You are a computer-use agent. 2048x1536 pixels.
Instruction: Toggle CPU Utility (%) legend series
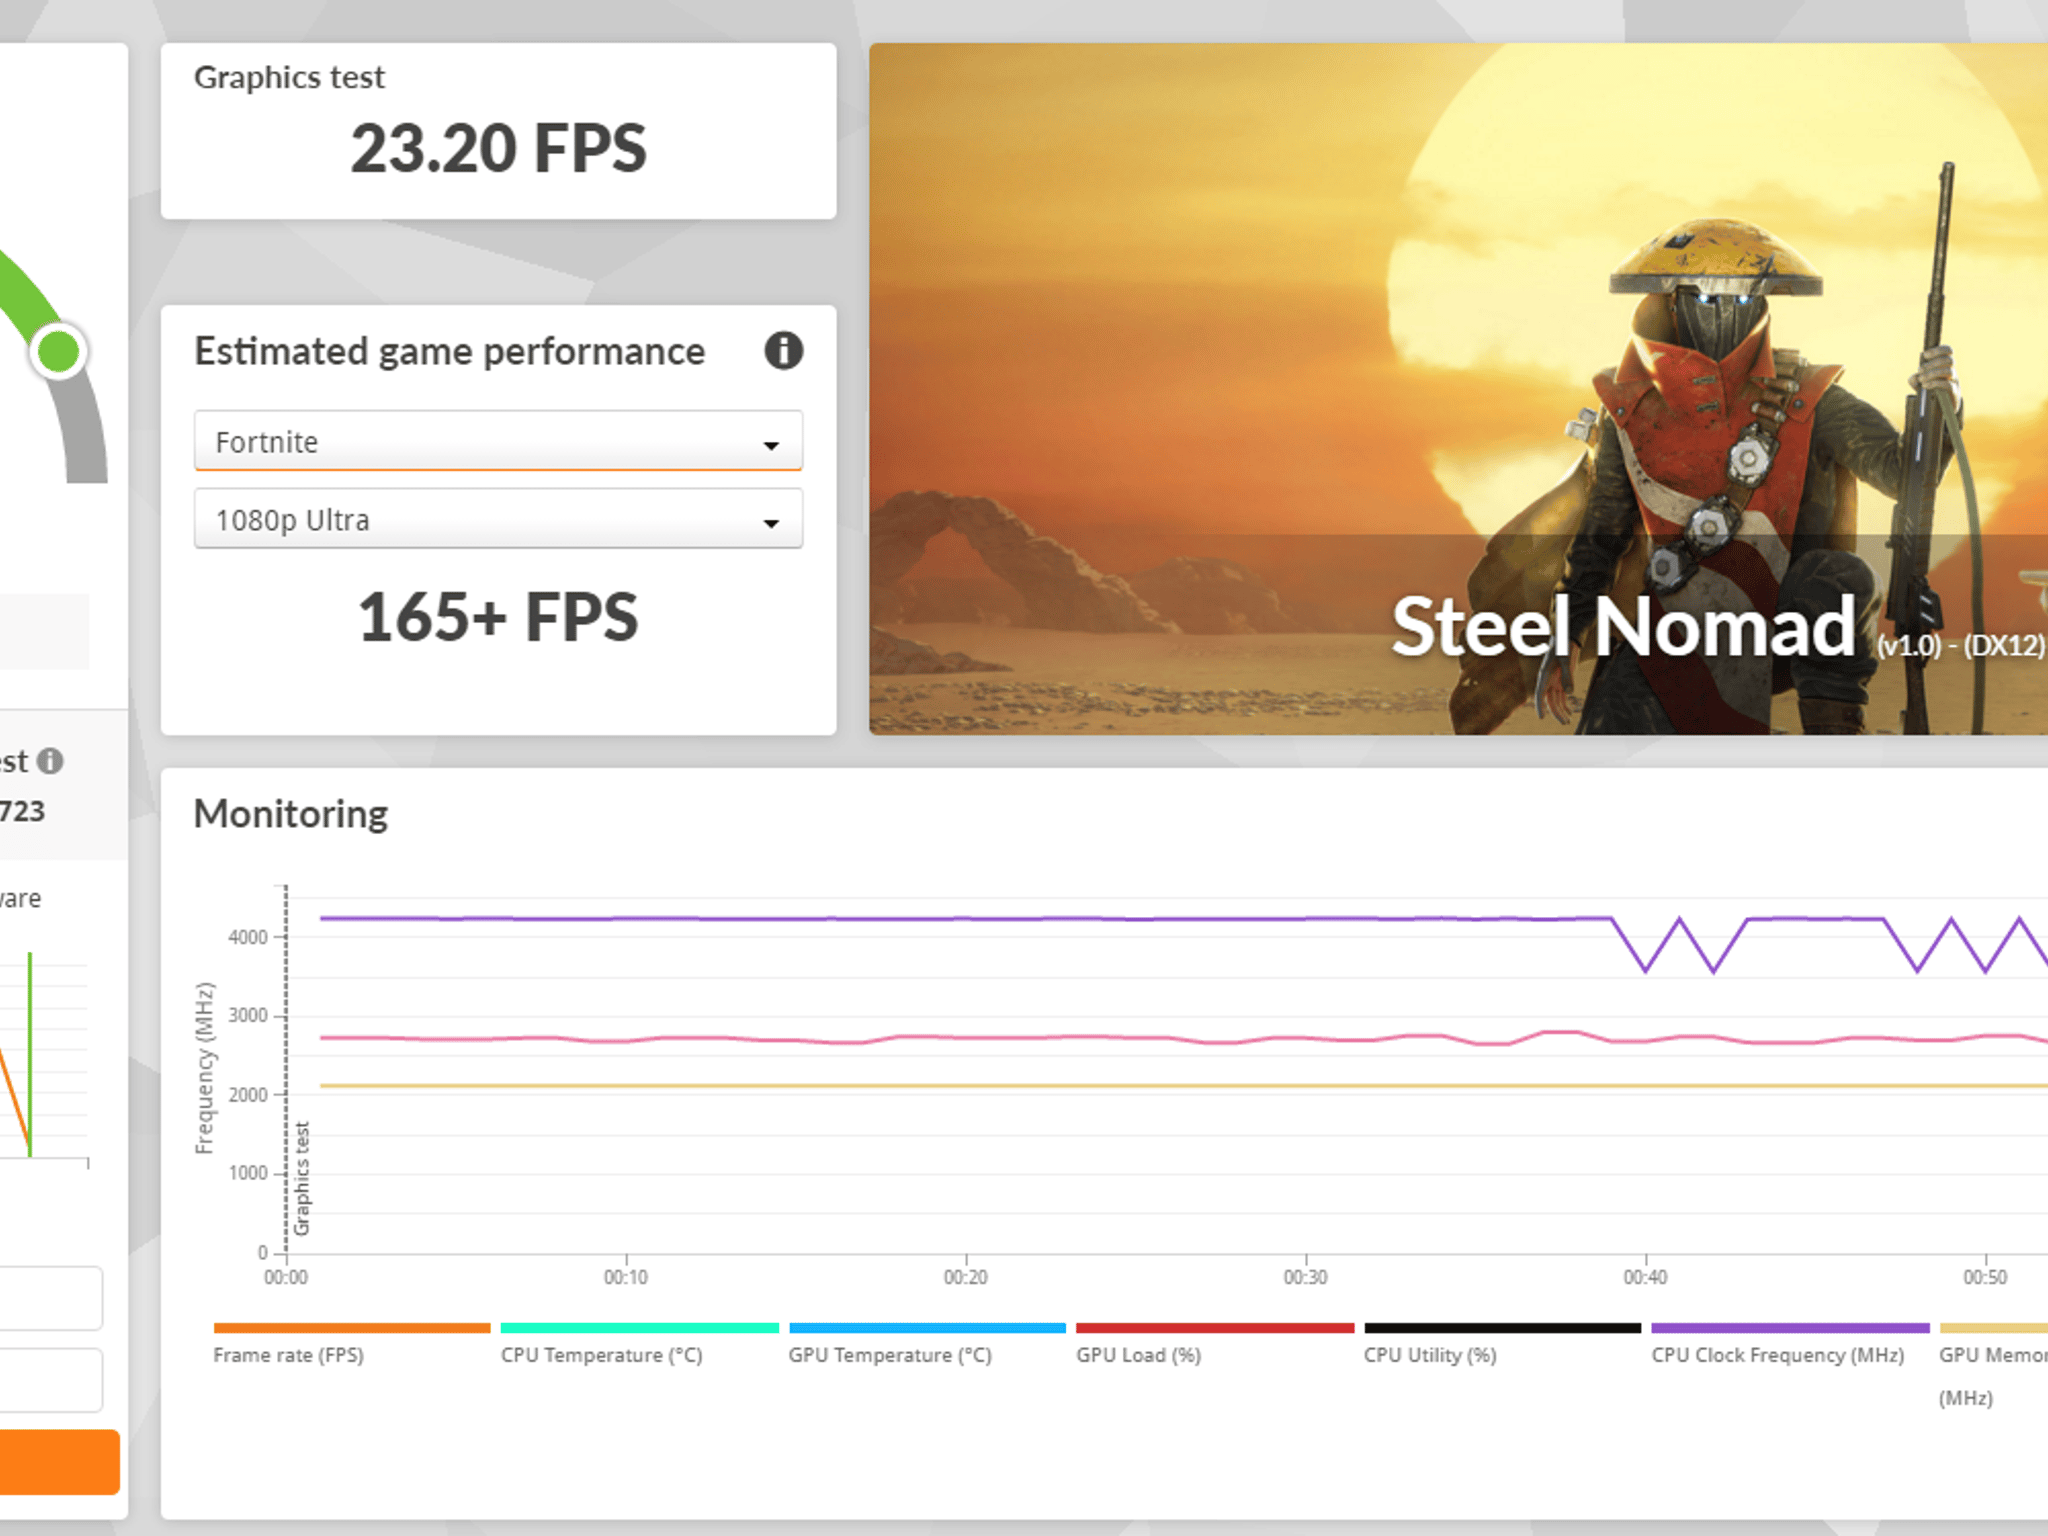tap(1430, 1355)
